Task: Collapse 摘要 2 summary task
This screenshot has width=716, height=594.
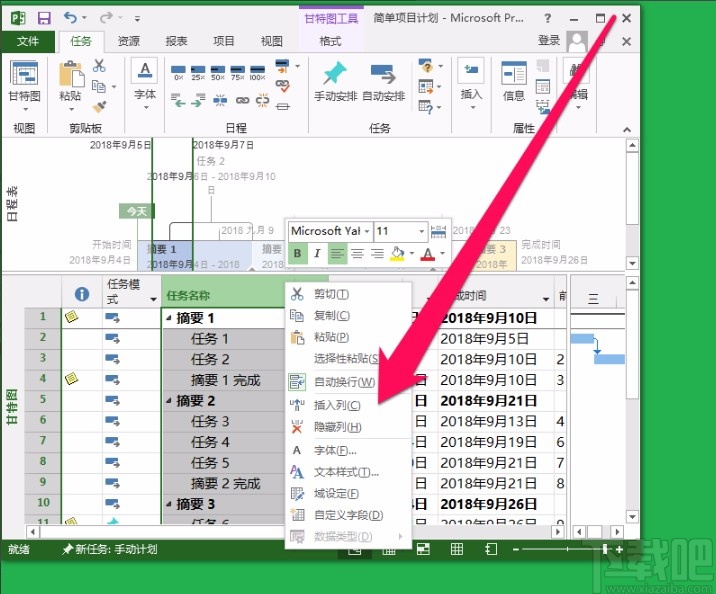Action: (168, 401)
